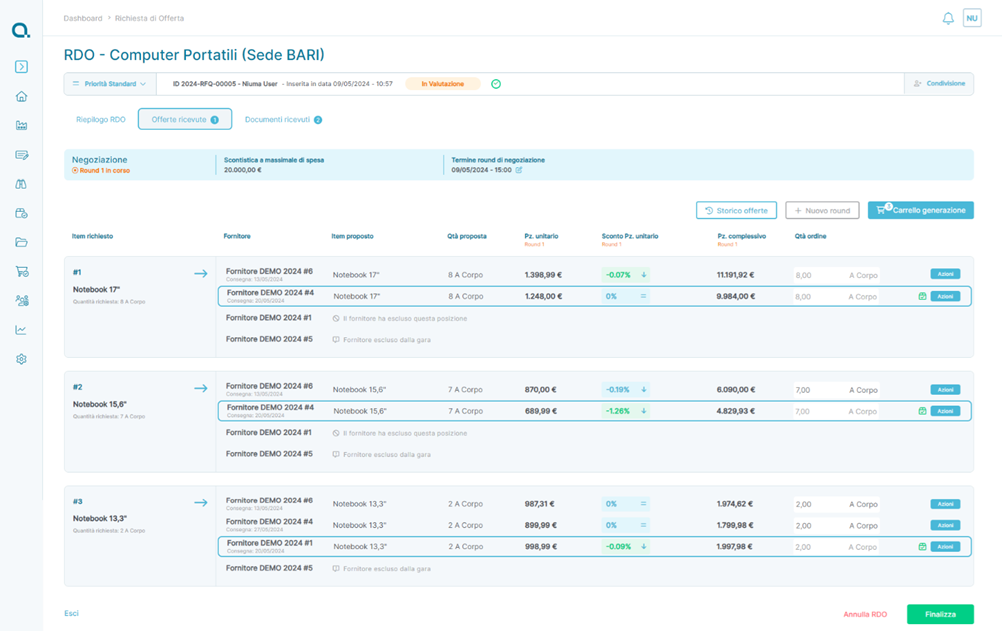Open settings gear in the sidebar
Screen dimensions: 1002x631
point(21,359)
